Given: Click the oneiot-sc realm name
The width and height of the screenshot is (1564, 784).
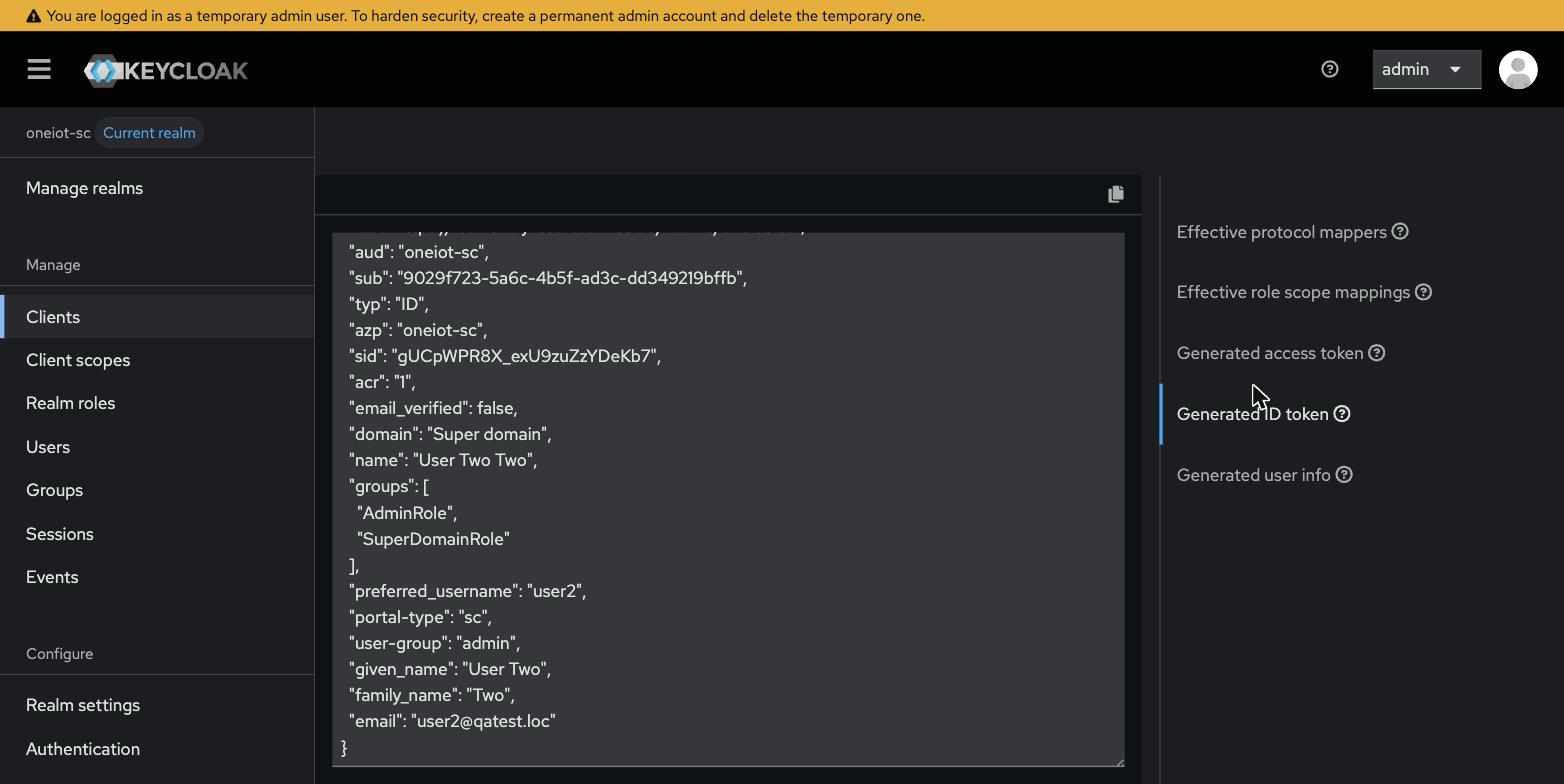Looking at the screenshot, I should 58,133.
